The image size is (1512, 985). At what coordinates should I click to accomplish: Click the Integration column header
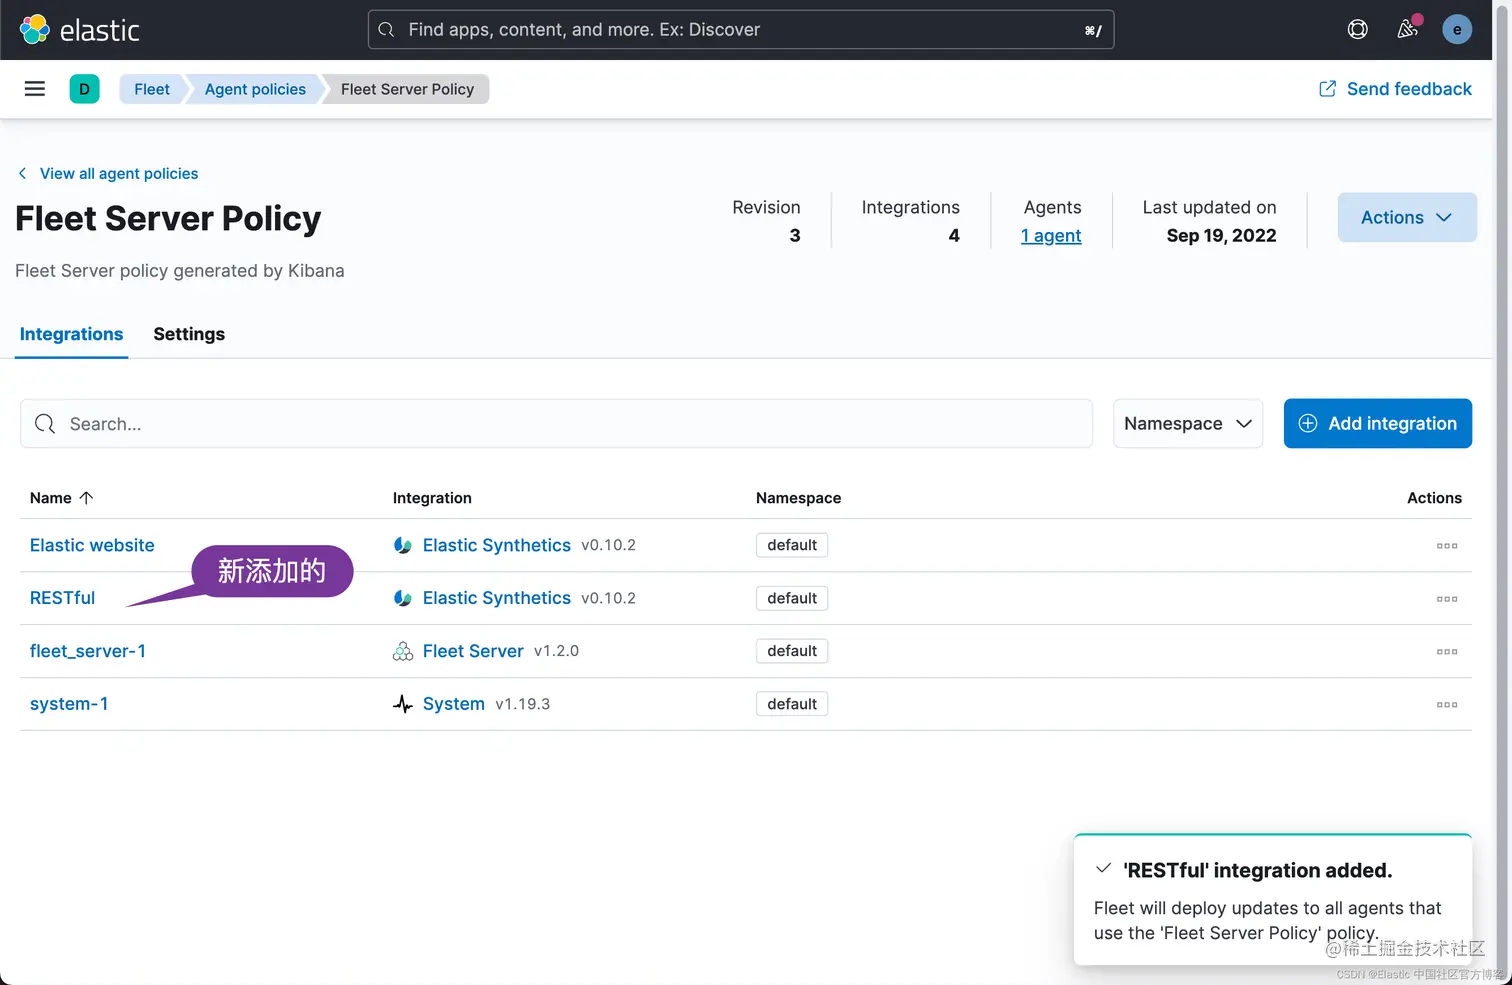coord(432,498)
